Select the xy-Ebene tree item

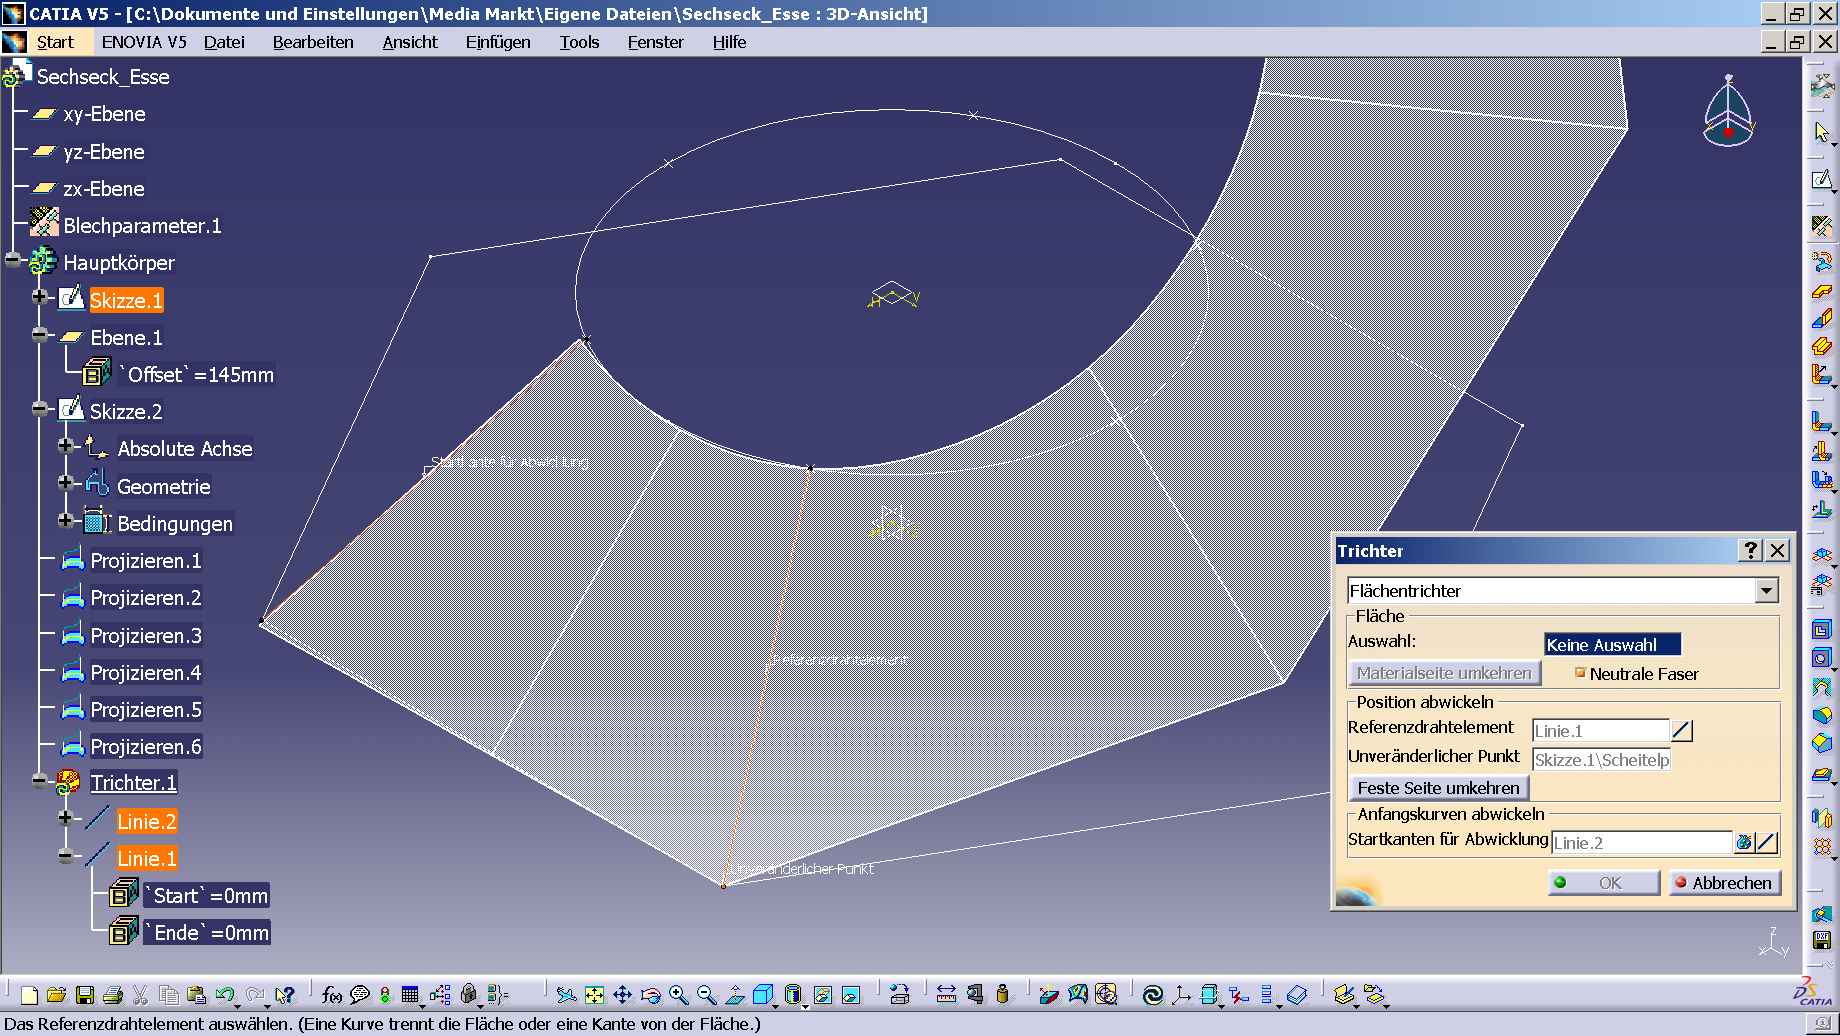pos(104,114)
